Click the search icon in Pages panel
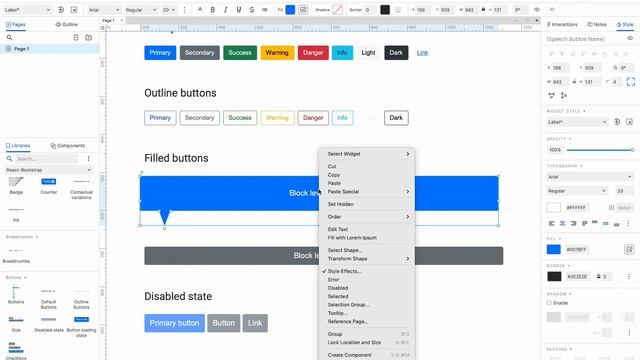 [9, 38]
